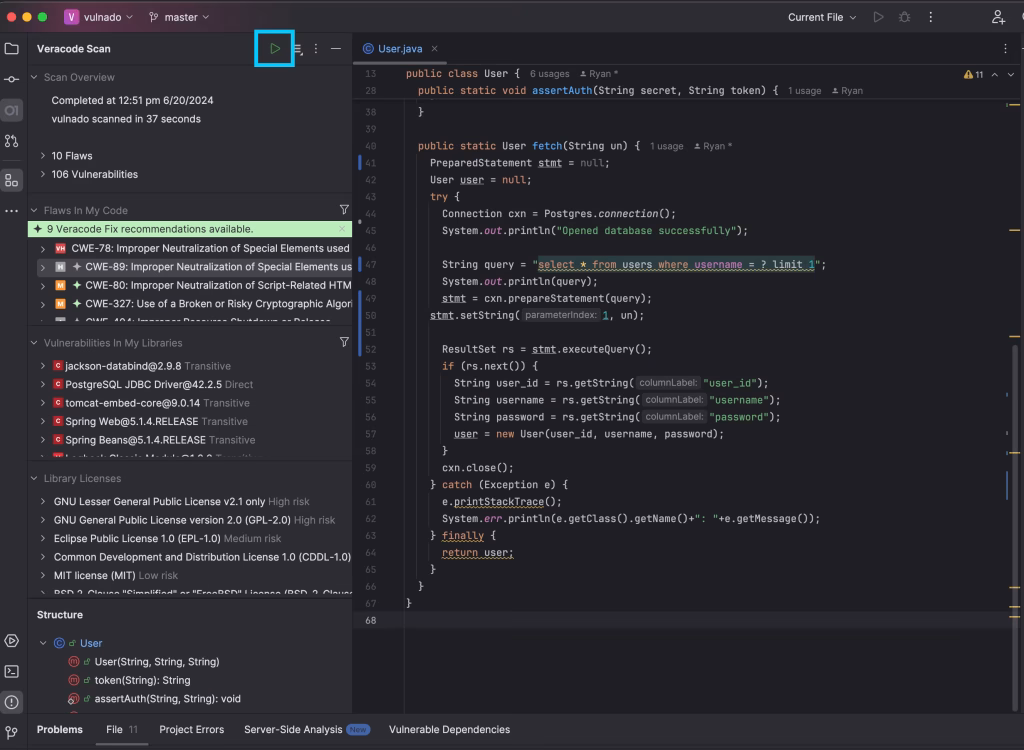Open the Git tool window
Viewport: 1024px width, 750px height.
12,732
